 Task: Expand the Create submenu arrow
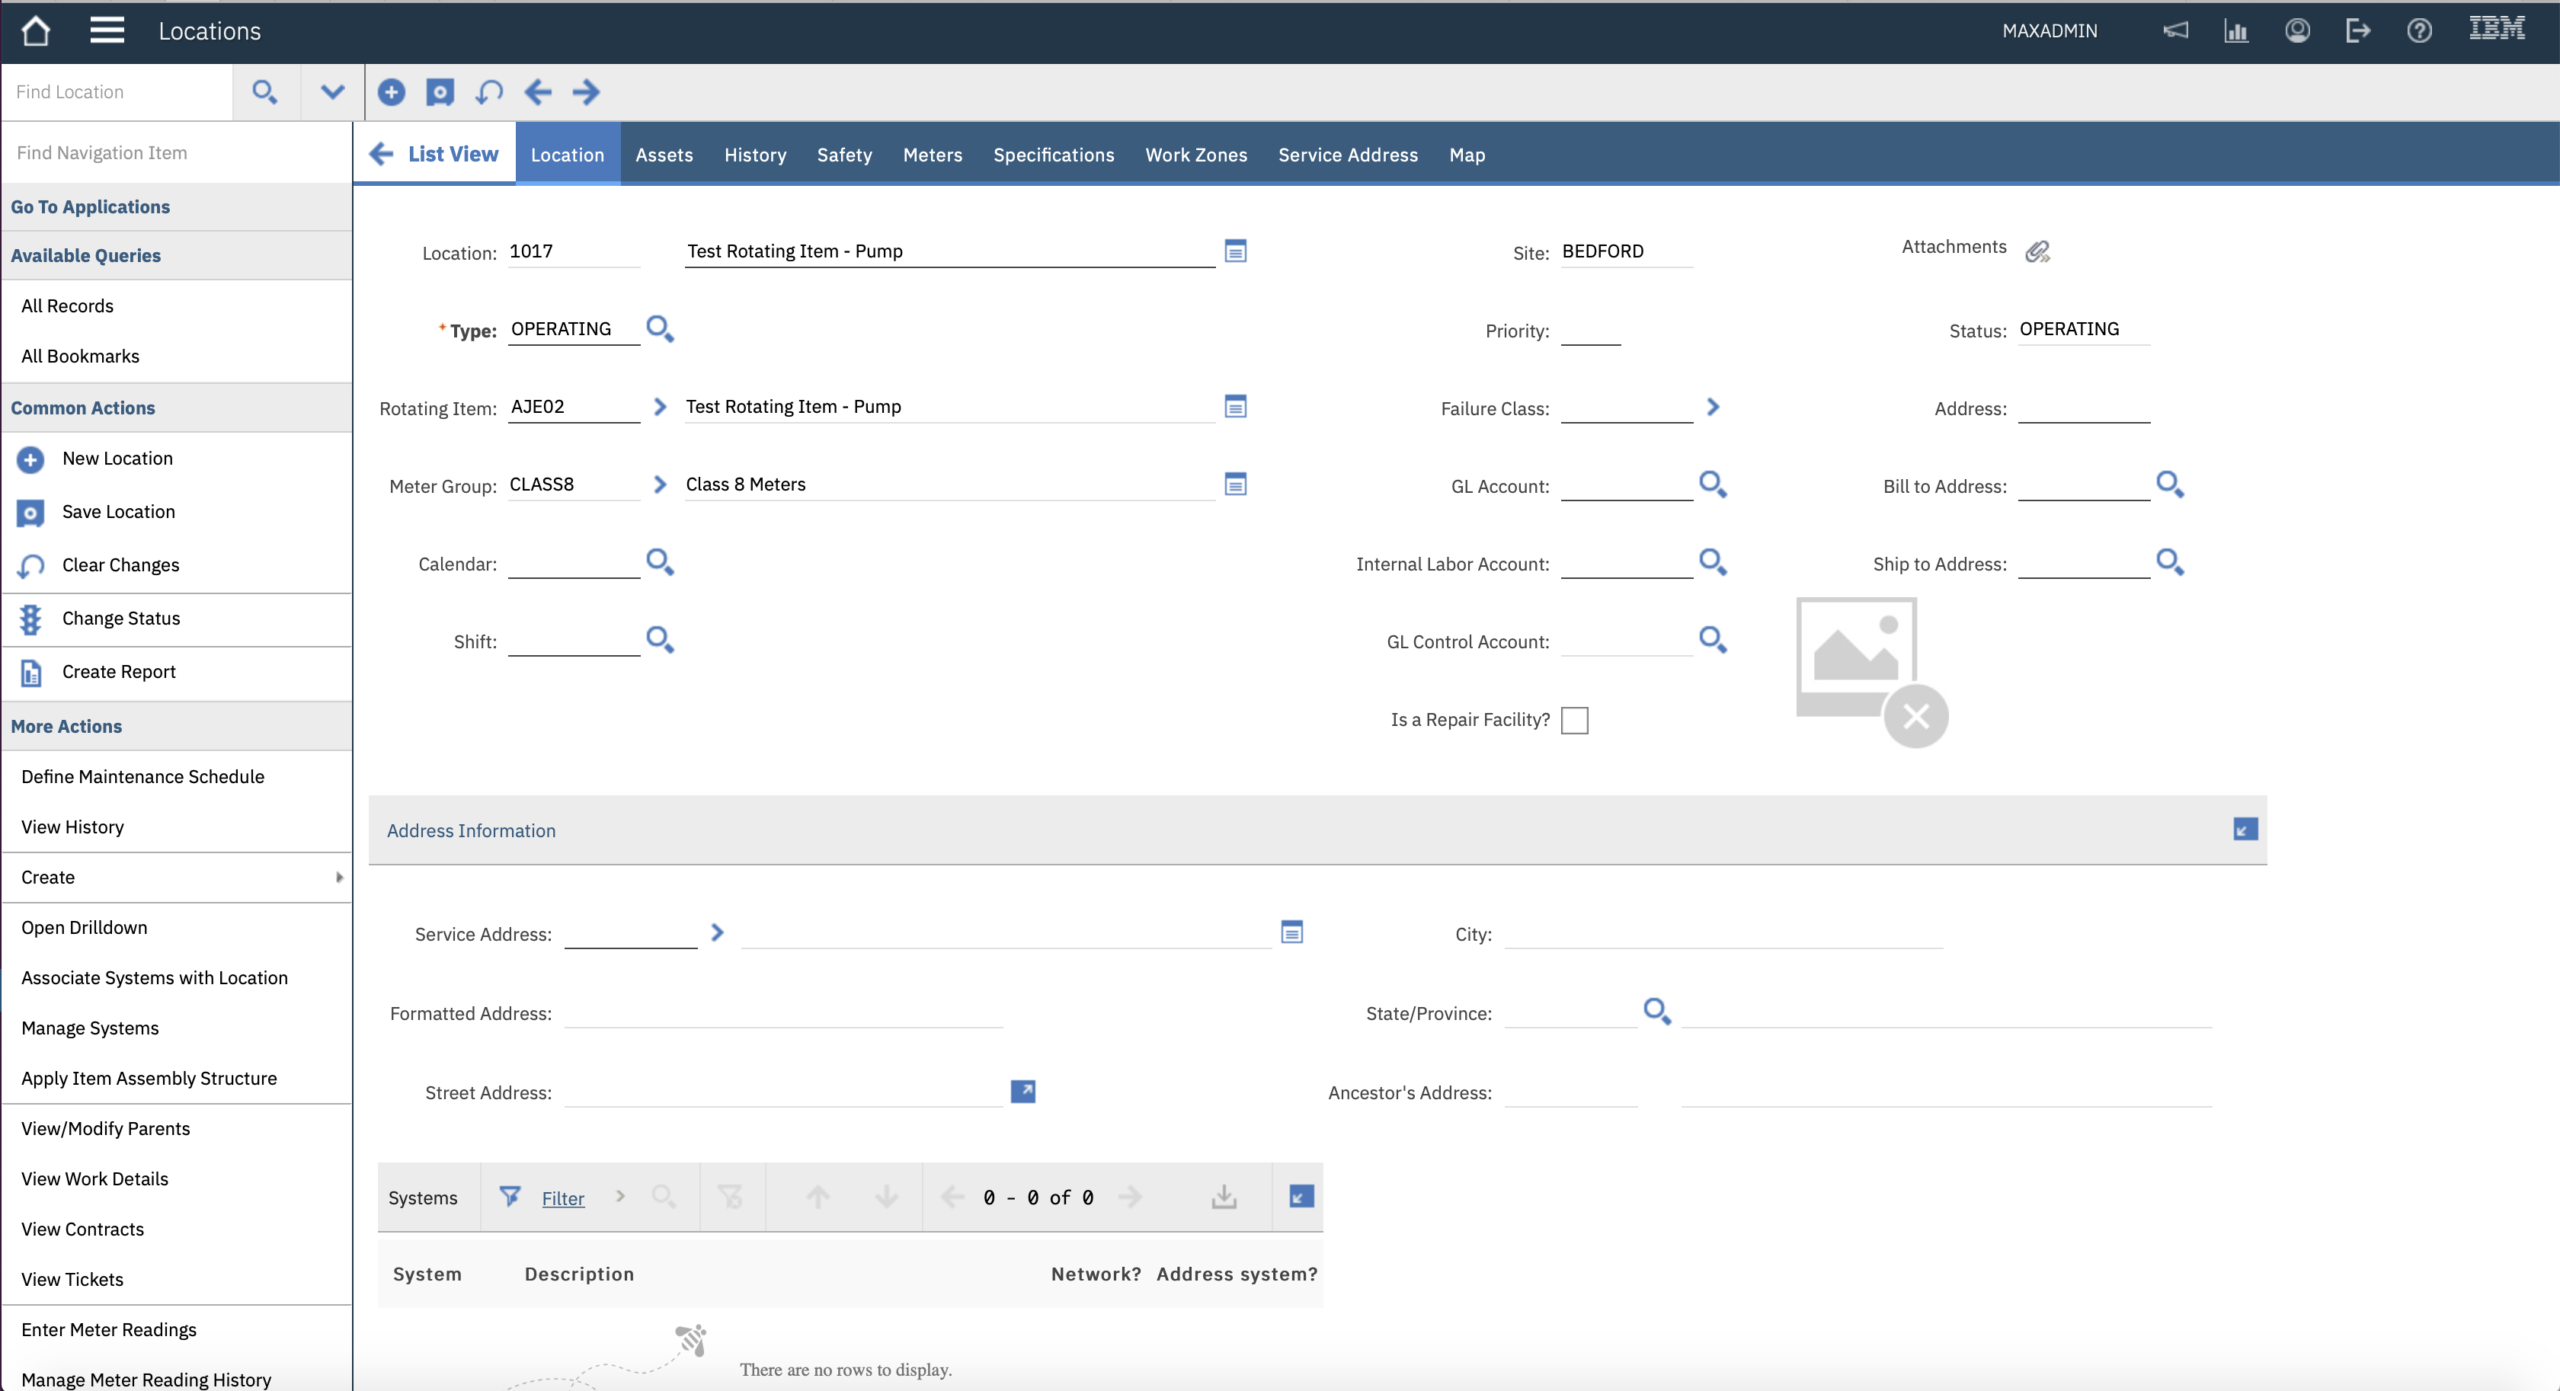click(339, 877)
